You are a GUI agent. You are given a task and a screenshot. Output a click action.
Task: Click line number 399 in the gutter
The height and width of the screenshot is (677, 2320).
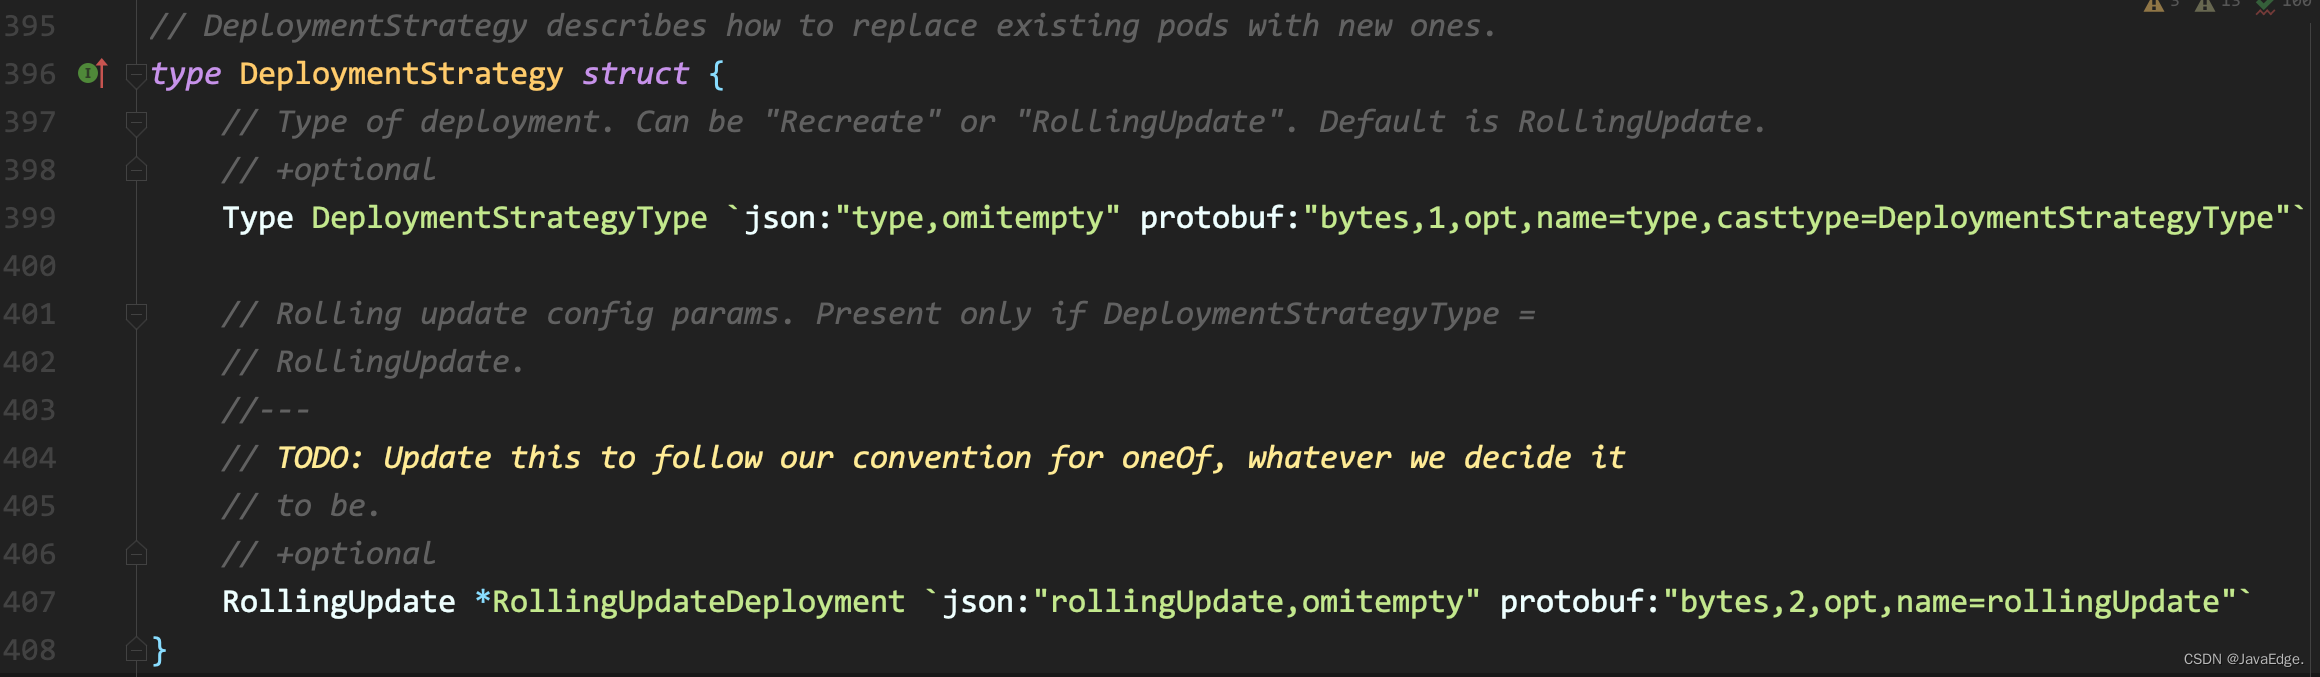(29, 218)
